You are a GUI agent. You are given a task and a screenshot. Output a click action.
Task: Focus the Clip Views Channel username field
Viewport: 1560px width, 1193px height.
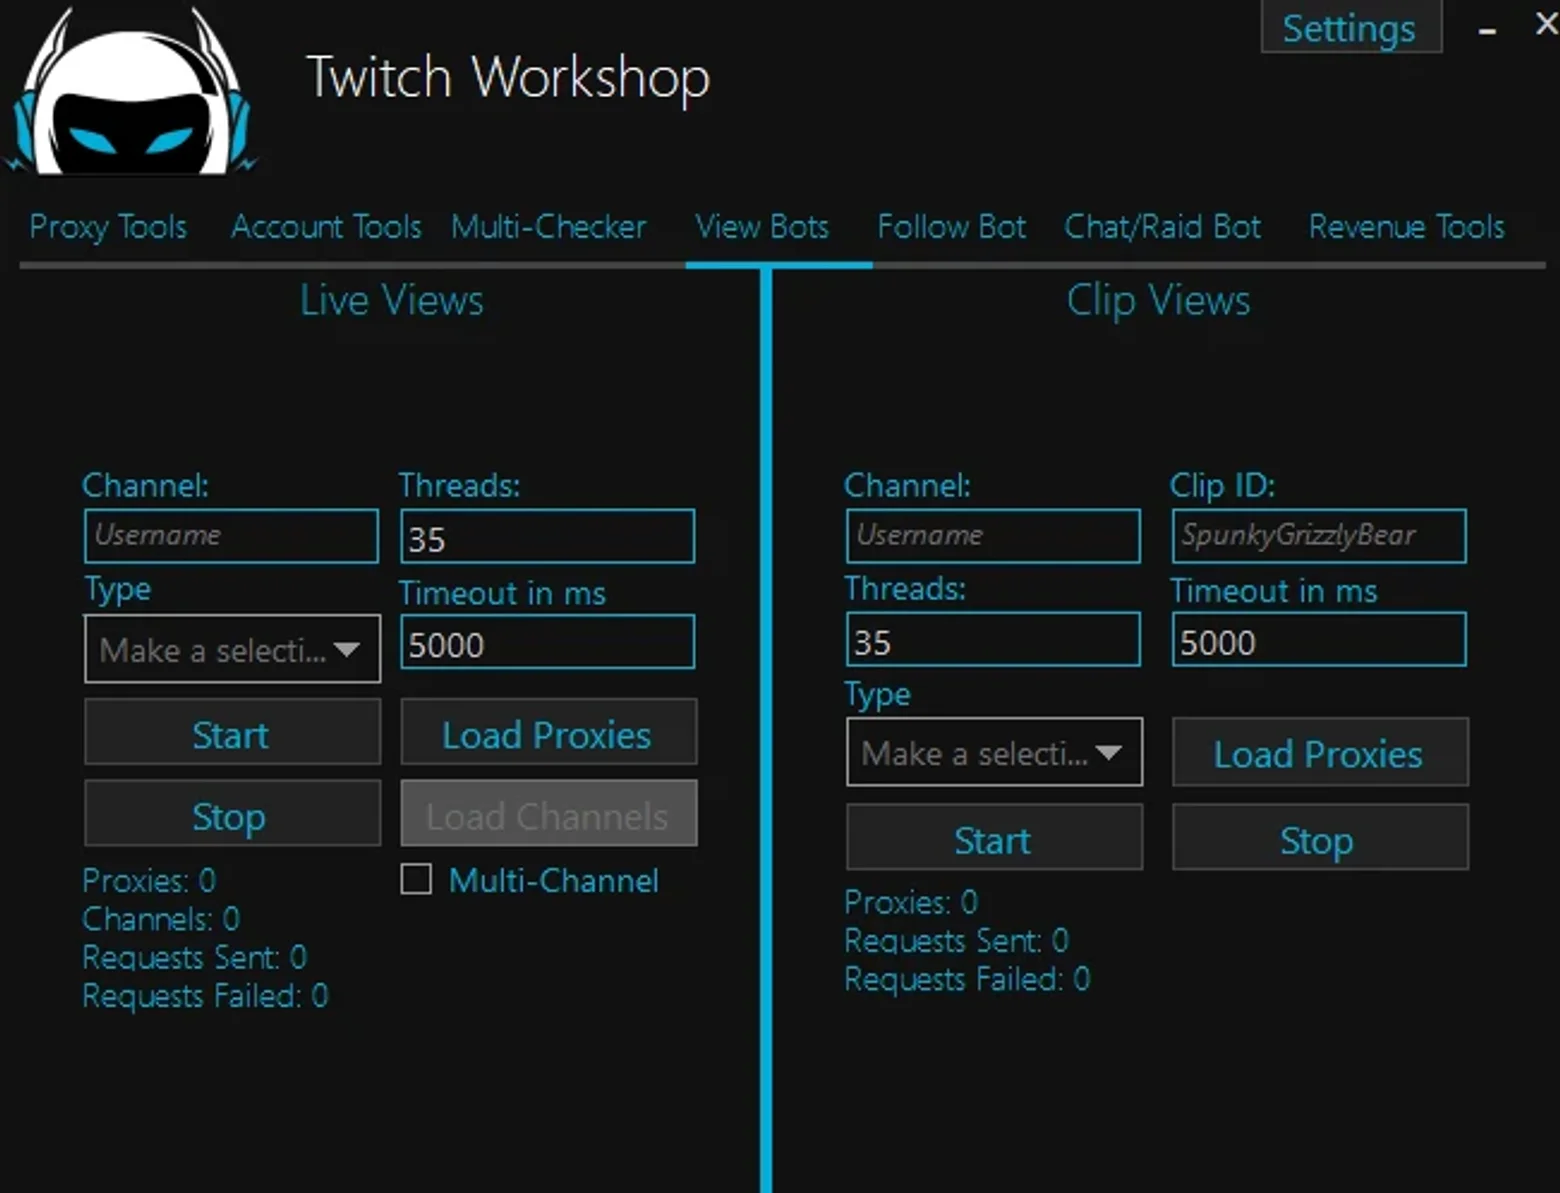pos(994,536)
